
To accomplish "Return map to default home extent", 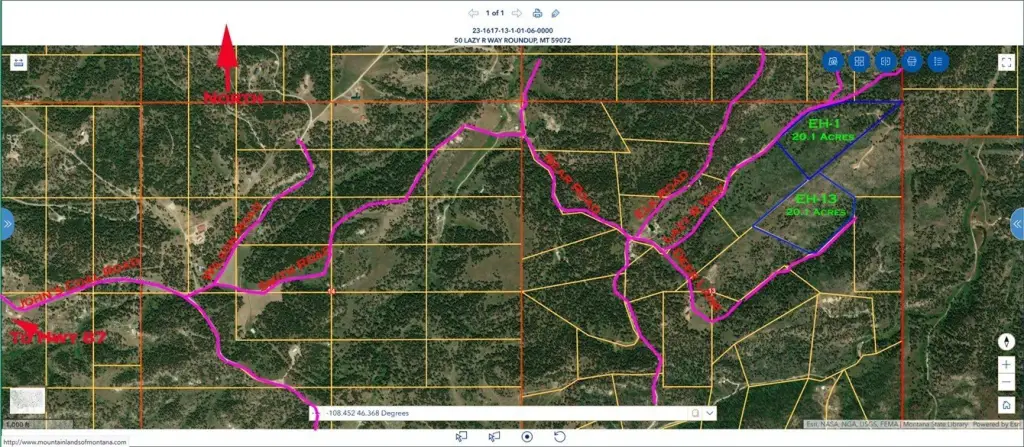I will point(1007,405).
